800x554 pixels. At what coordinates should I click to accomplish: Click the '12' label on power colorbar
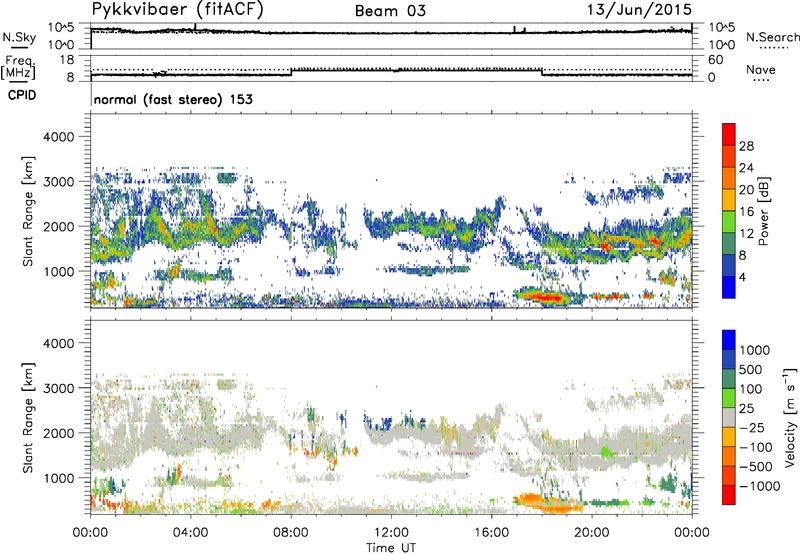[x=746, y=234]
